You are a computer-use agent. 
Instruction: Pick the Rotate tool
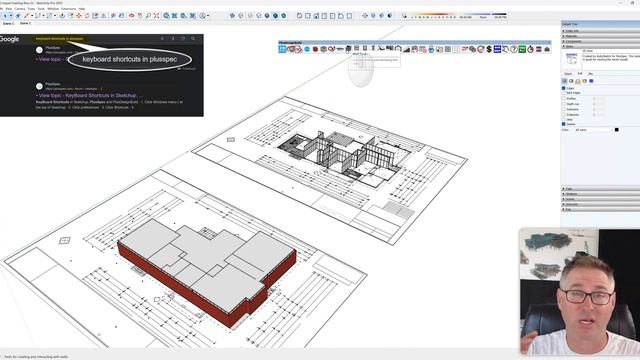(x=87, y=16)
